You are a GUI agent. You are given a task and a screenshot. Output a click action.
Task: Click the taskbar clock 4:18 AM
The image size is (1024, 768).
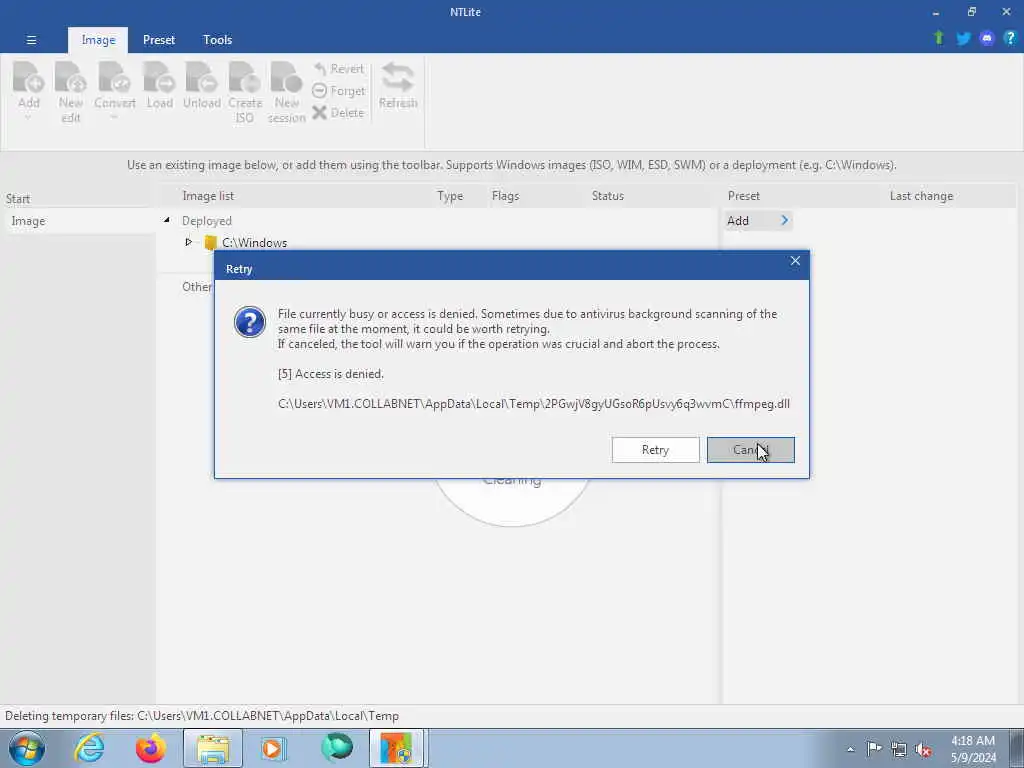tap(973, 741)
